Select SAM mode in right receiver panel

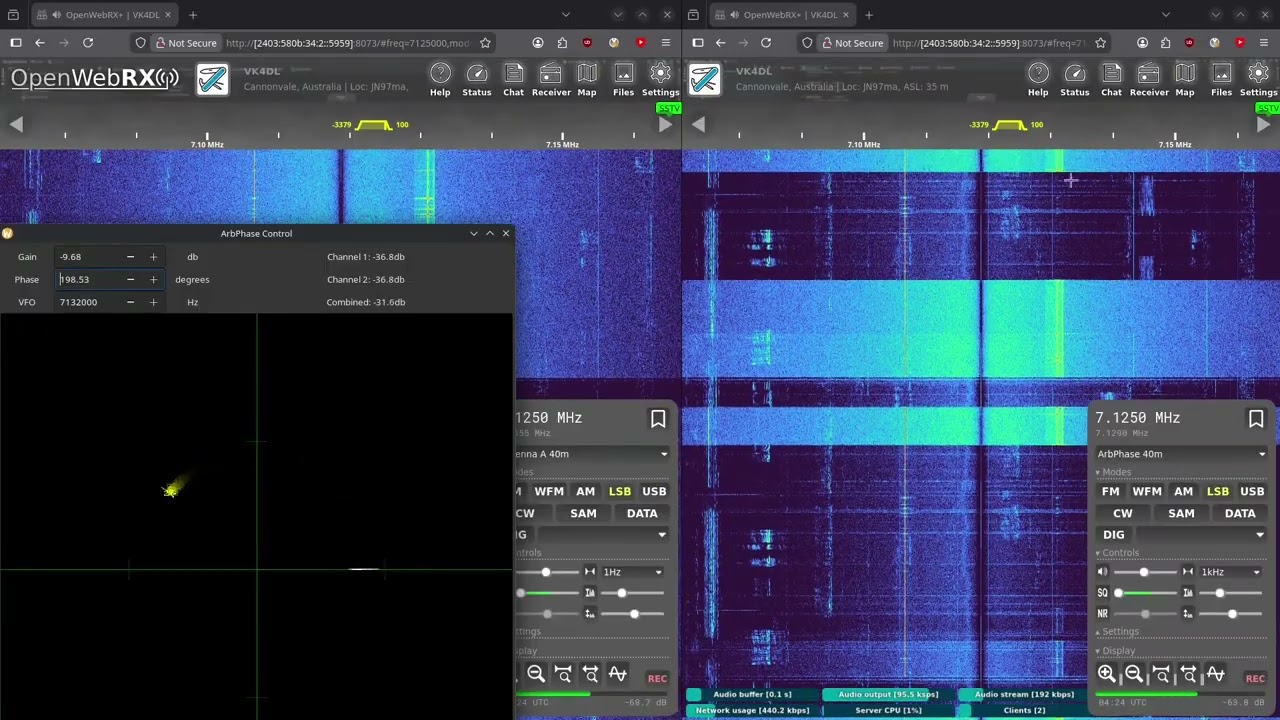(x=1181, y=513)
